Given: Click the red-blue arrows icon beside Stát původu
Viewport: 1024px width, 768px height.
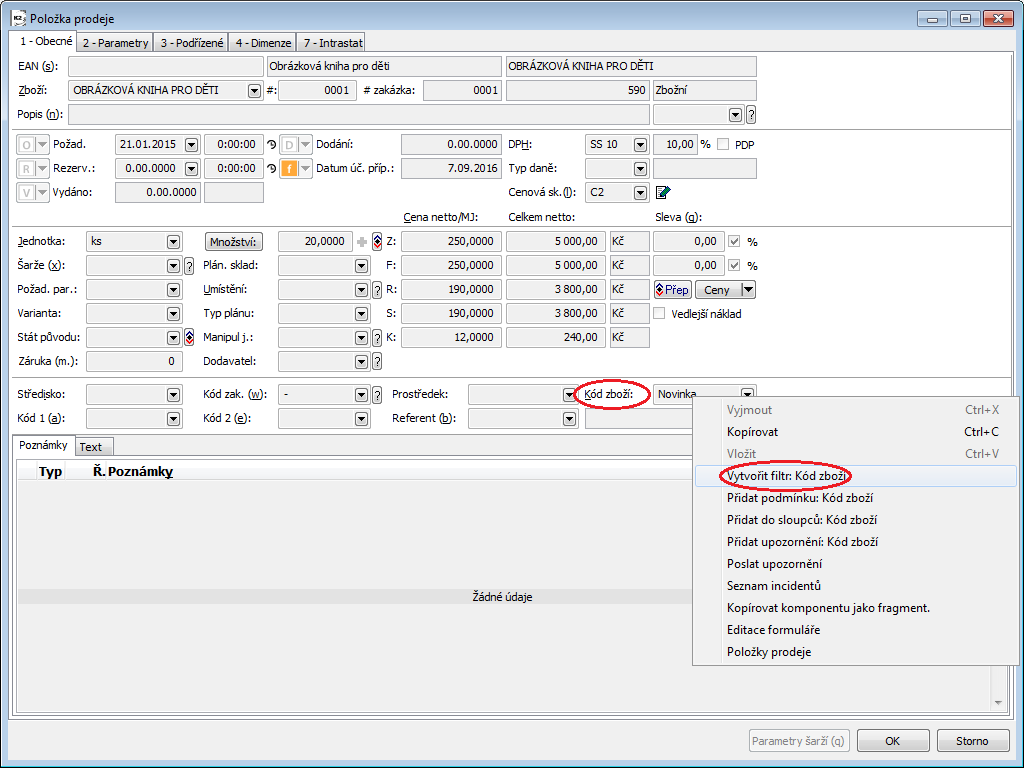Looking at the screenshot, I should (189, 338).
